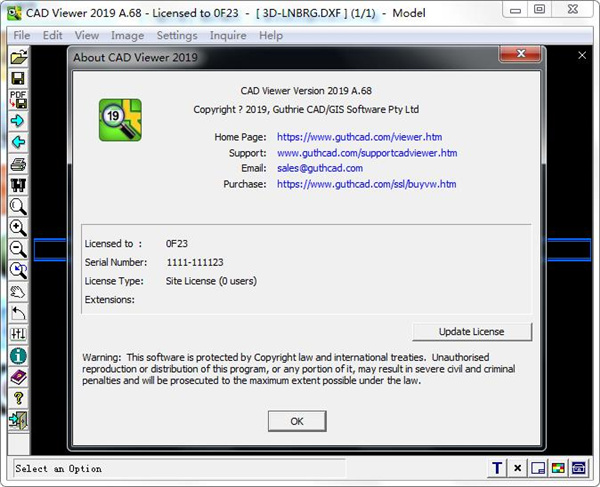Open the Settings menu
600x487 pixels.
(x=177, y=36)
